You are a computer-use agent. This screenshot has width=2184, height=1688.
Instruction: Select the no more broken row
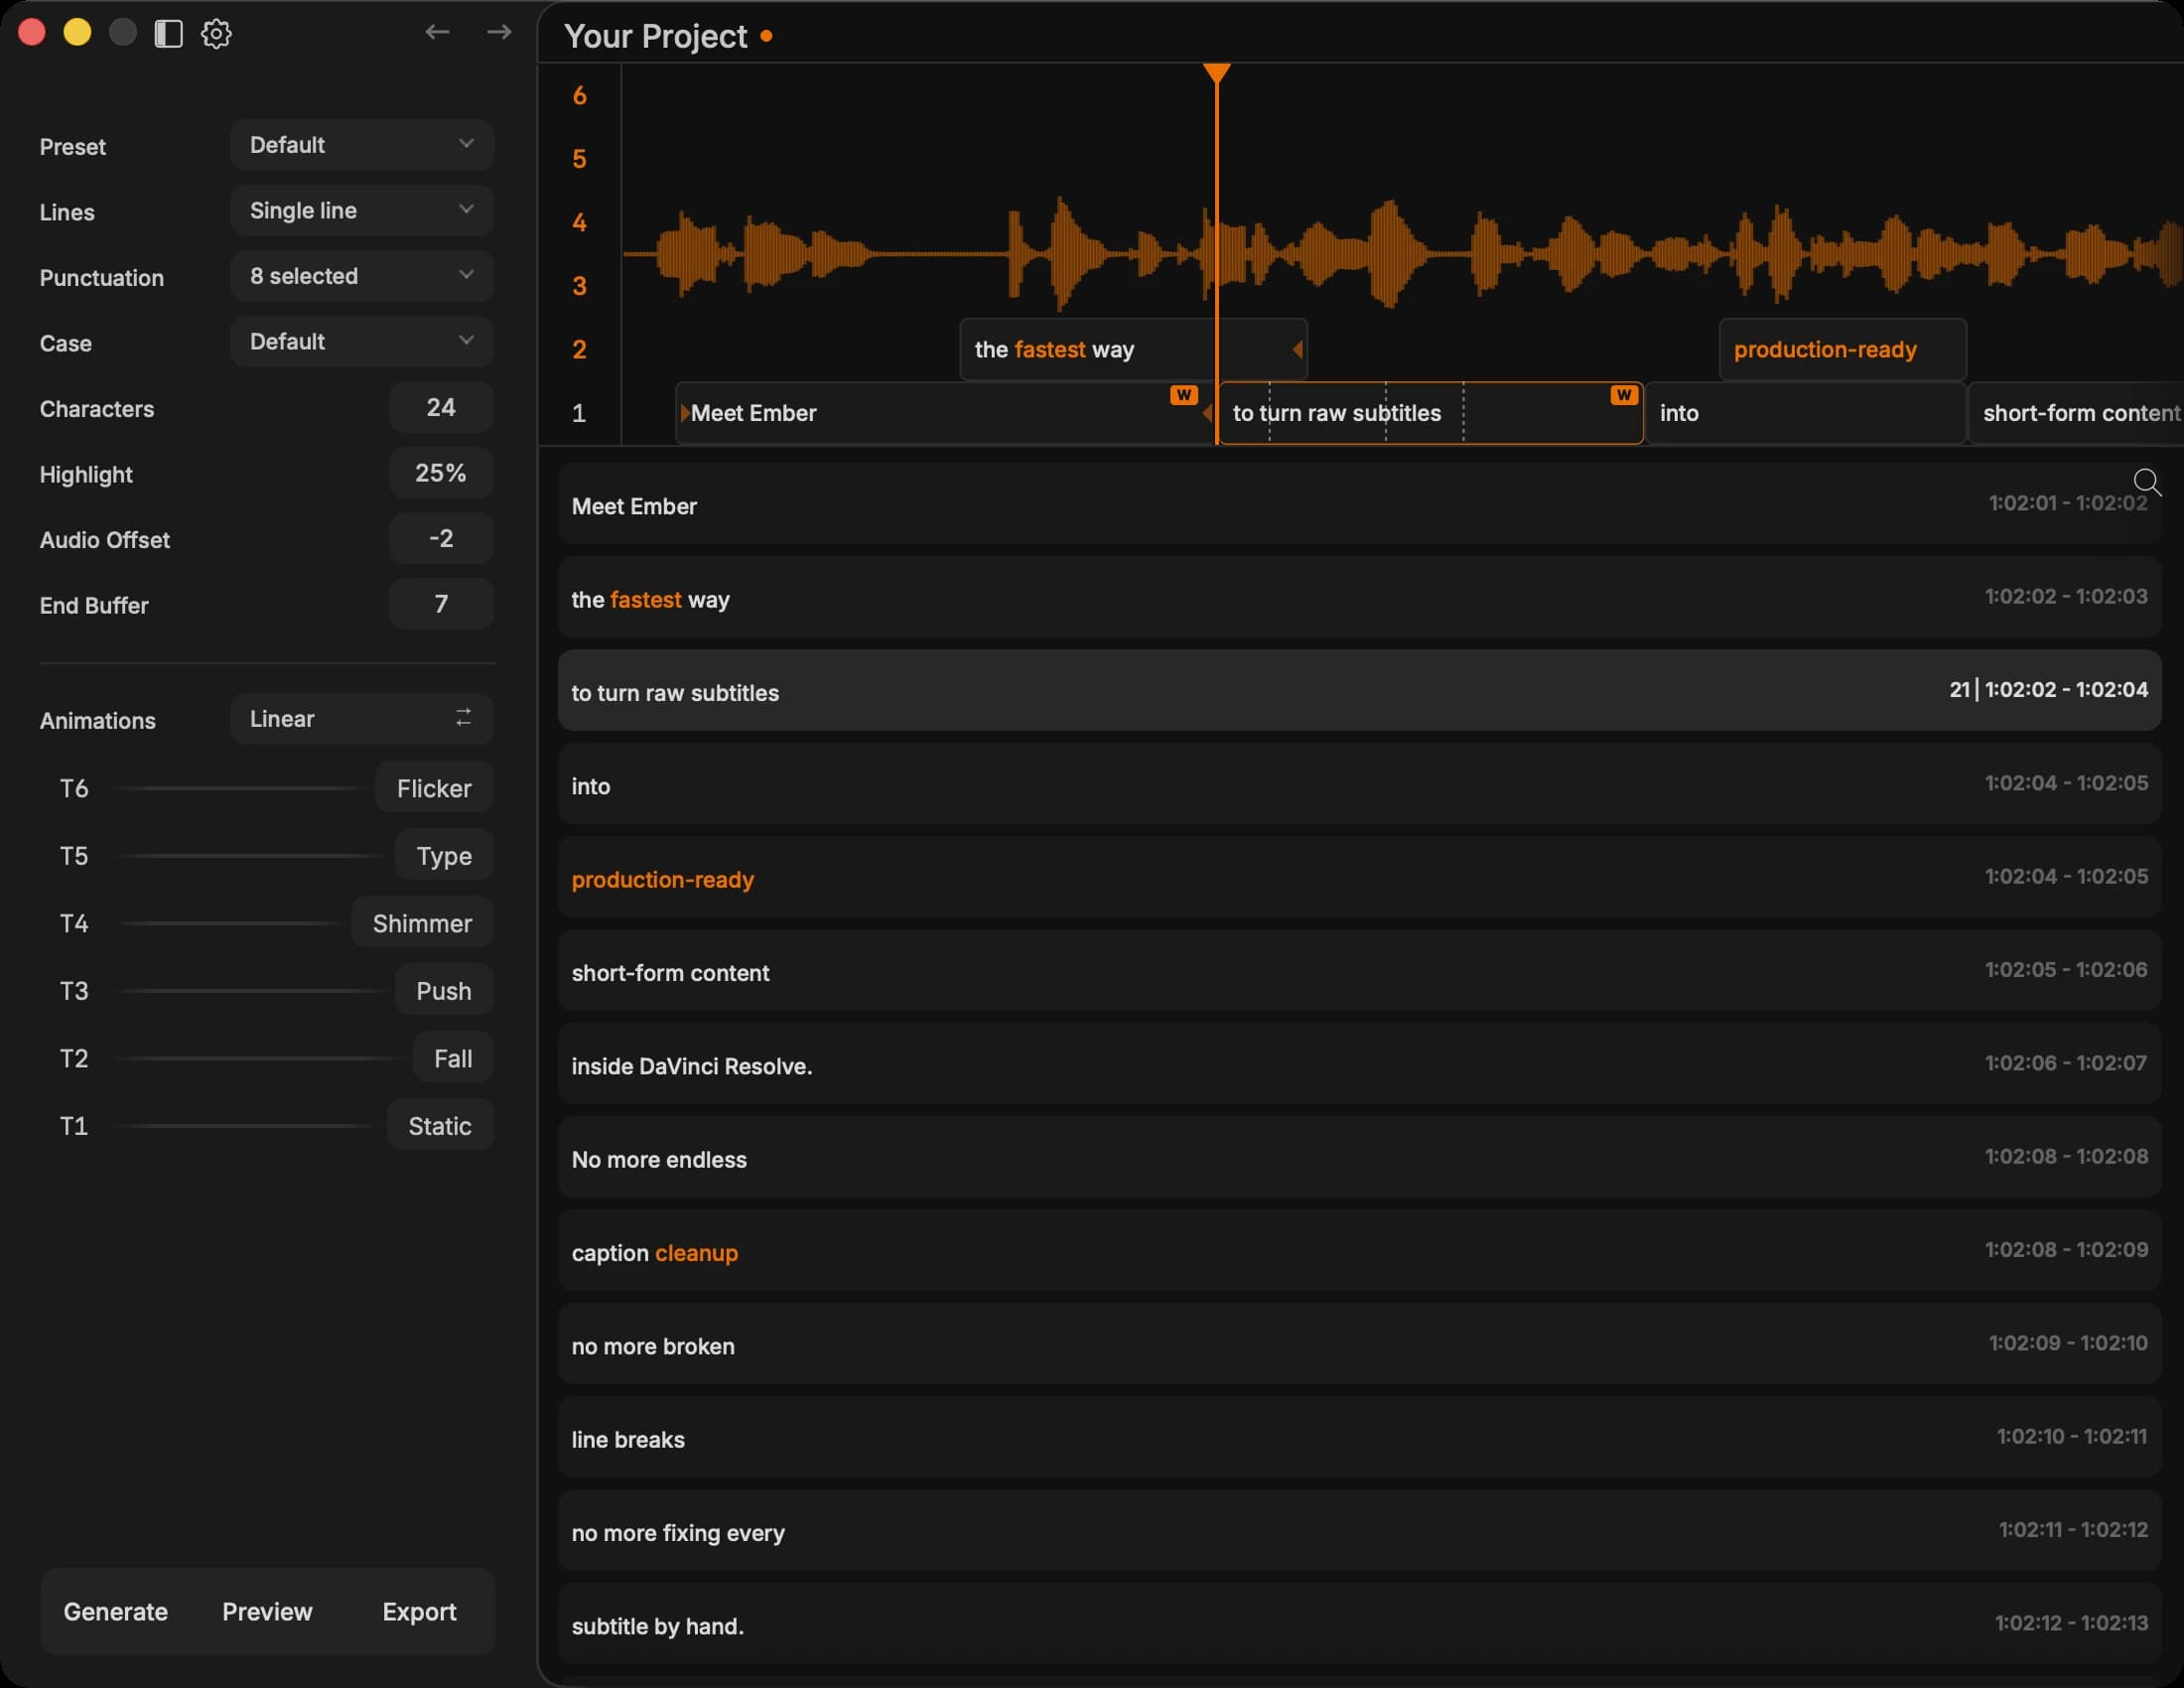point(1359,1344)
